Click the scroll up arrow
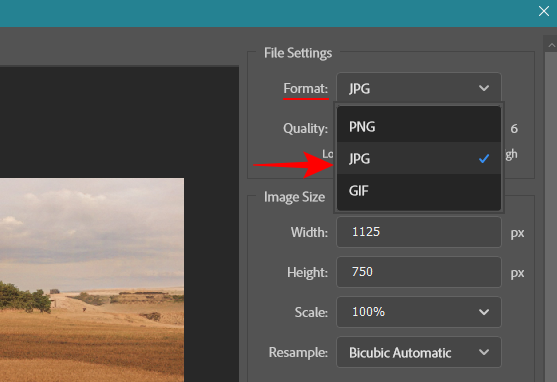Image resolution: width=557 pixels, height=382 pixels. (x=551, y=45)
